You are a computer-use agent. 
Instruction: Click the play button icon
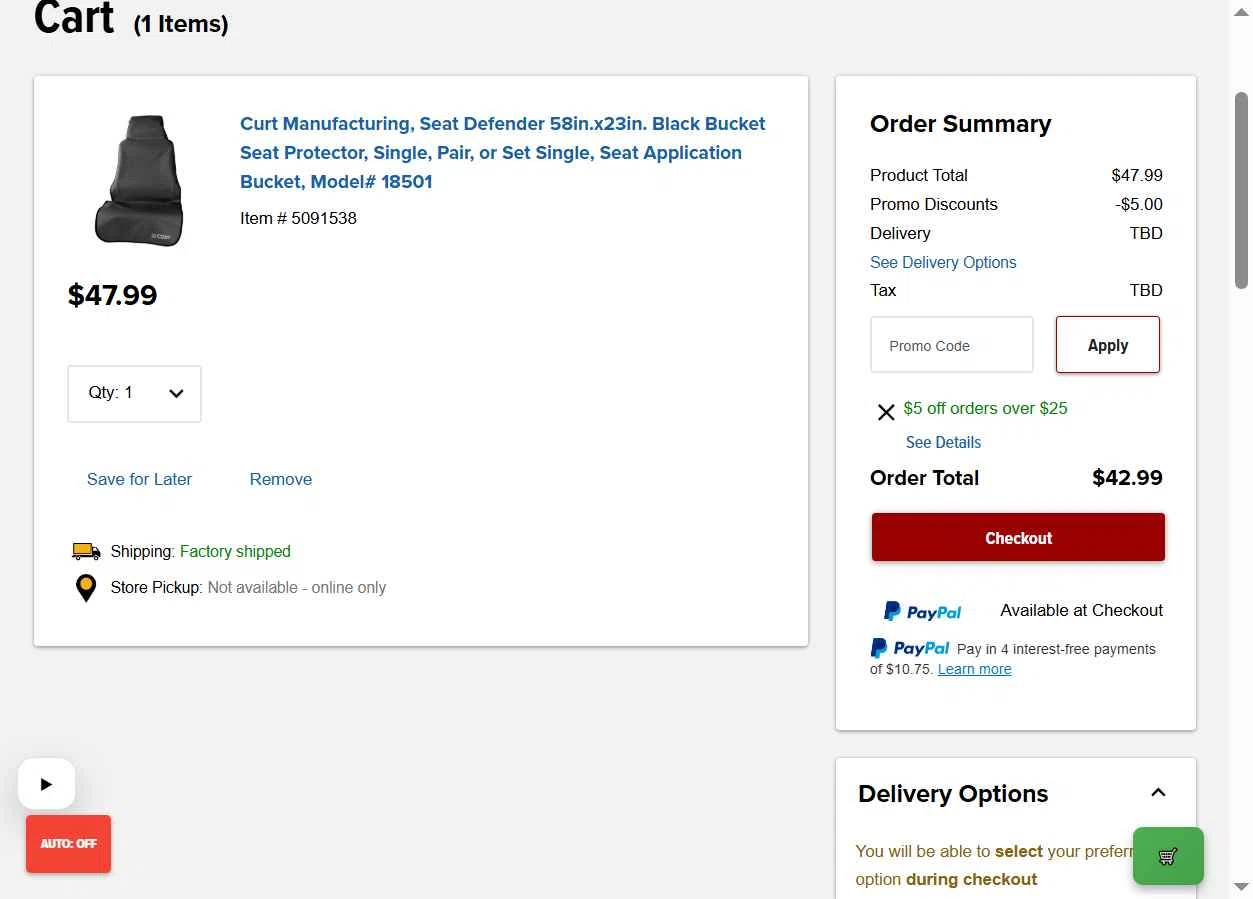[46, 784]
